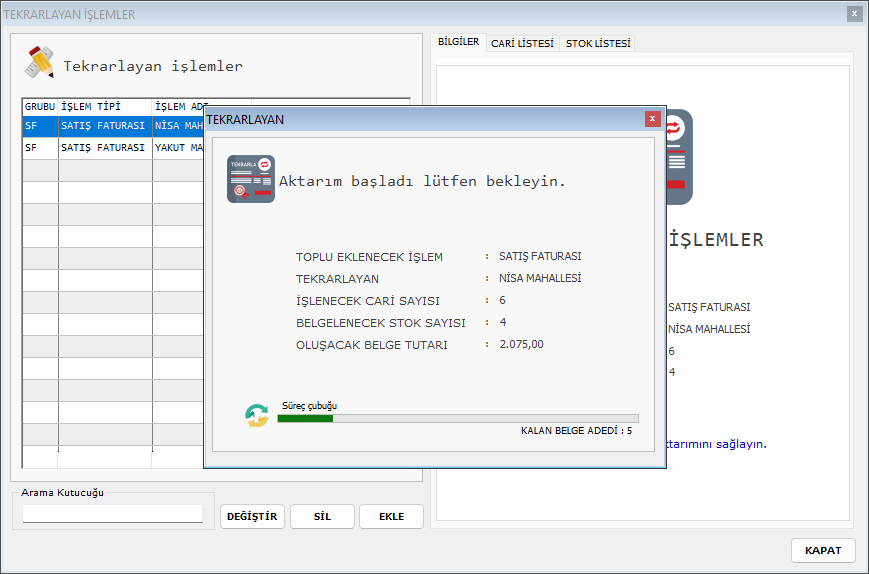
Task: Switch to the BİLGİLER tab
Action: click(x=459, y=43)
